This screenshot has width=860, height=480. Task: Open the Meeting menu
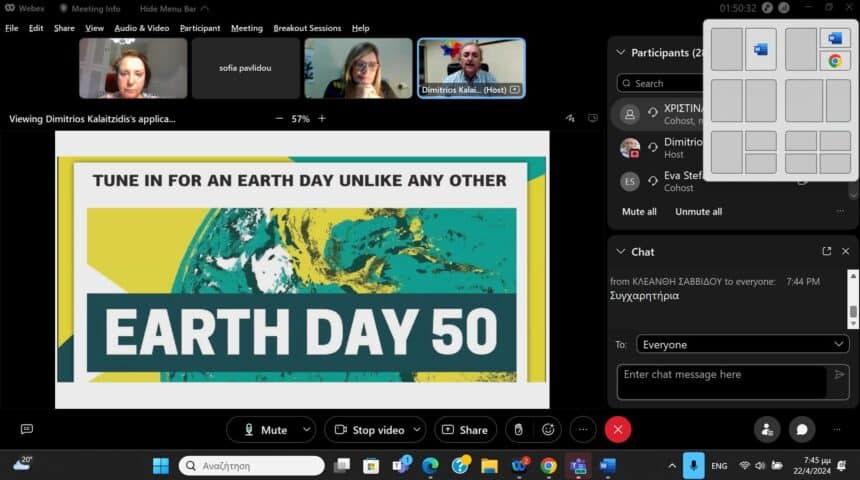(x=247, y=28)
